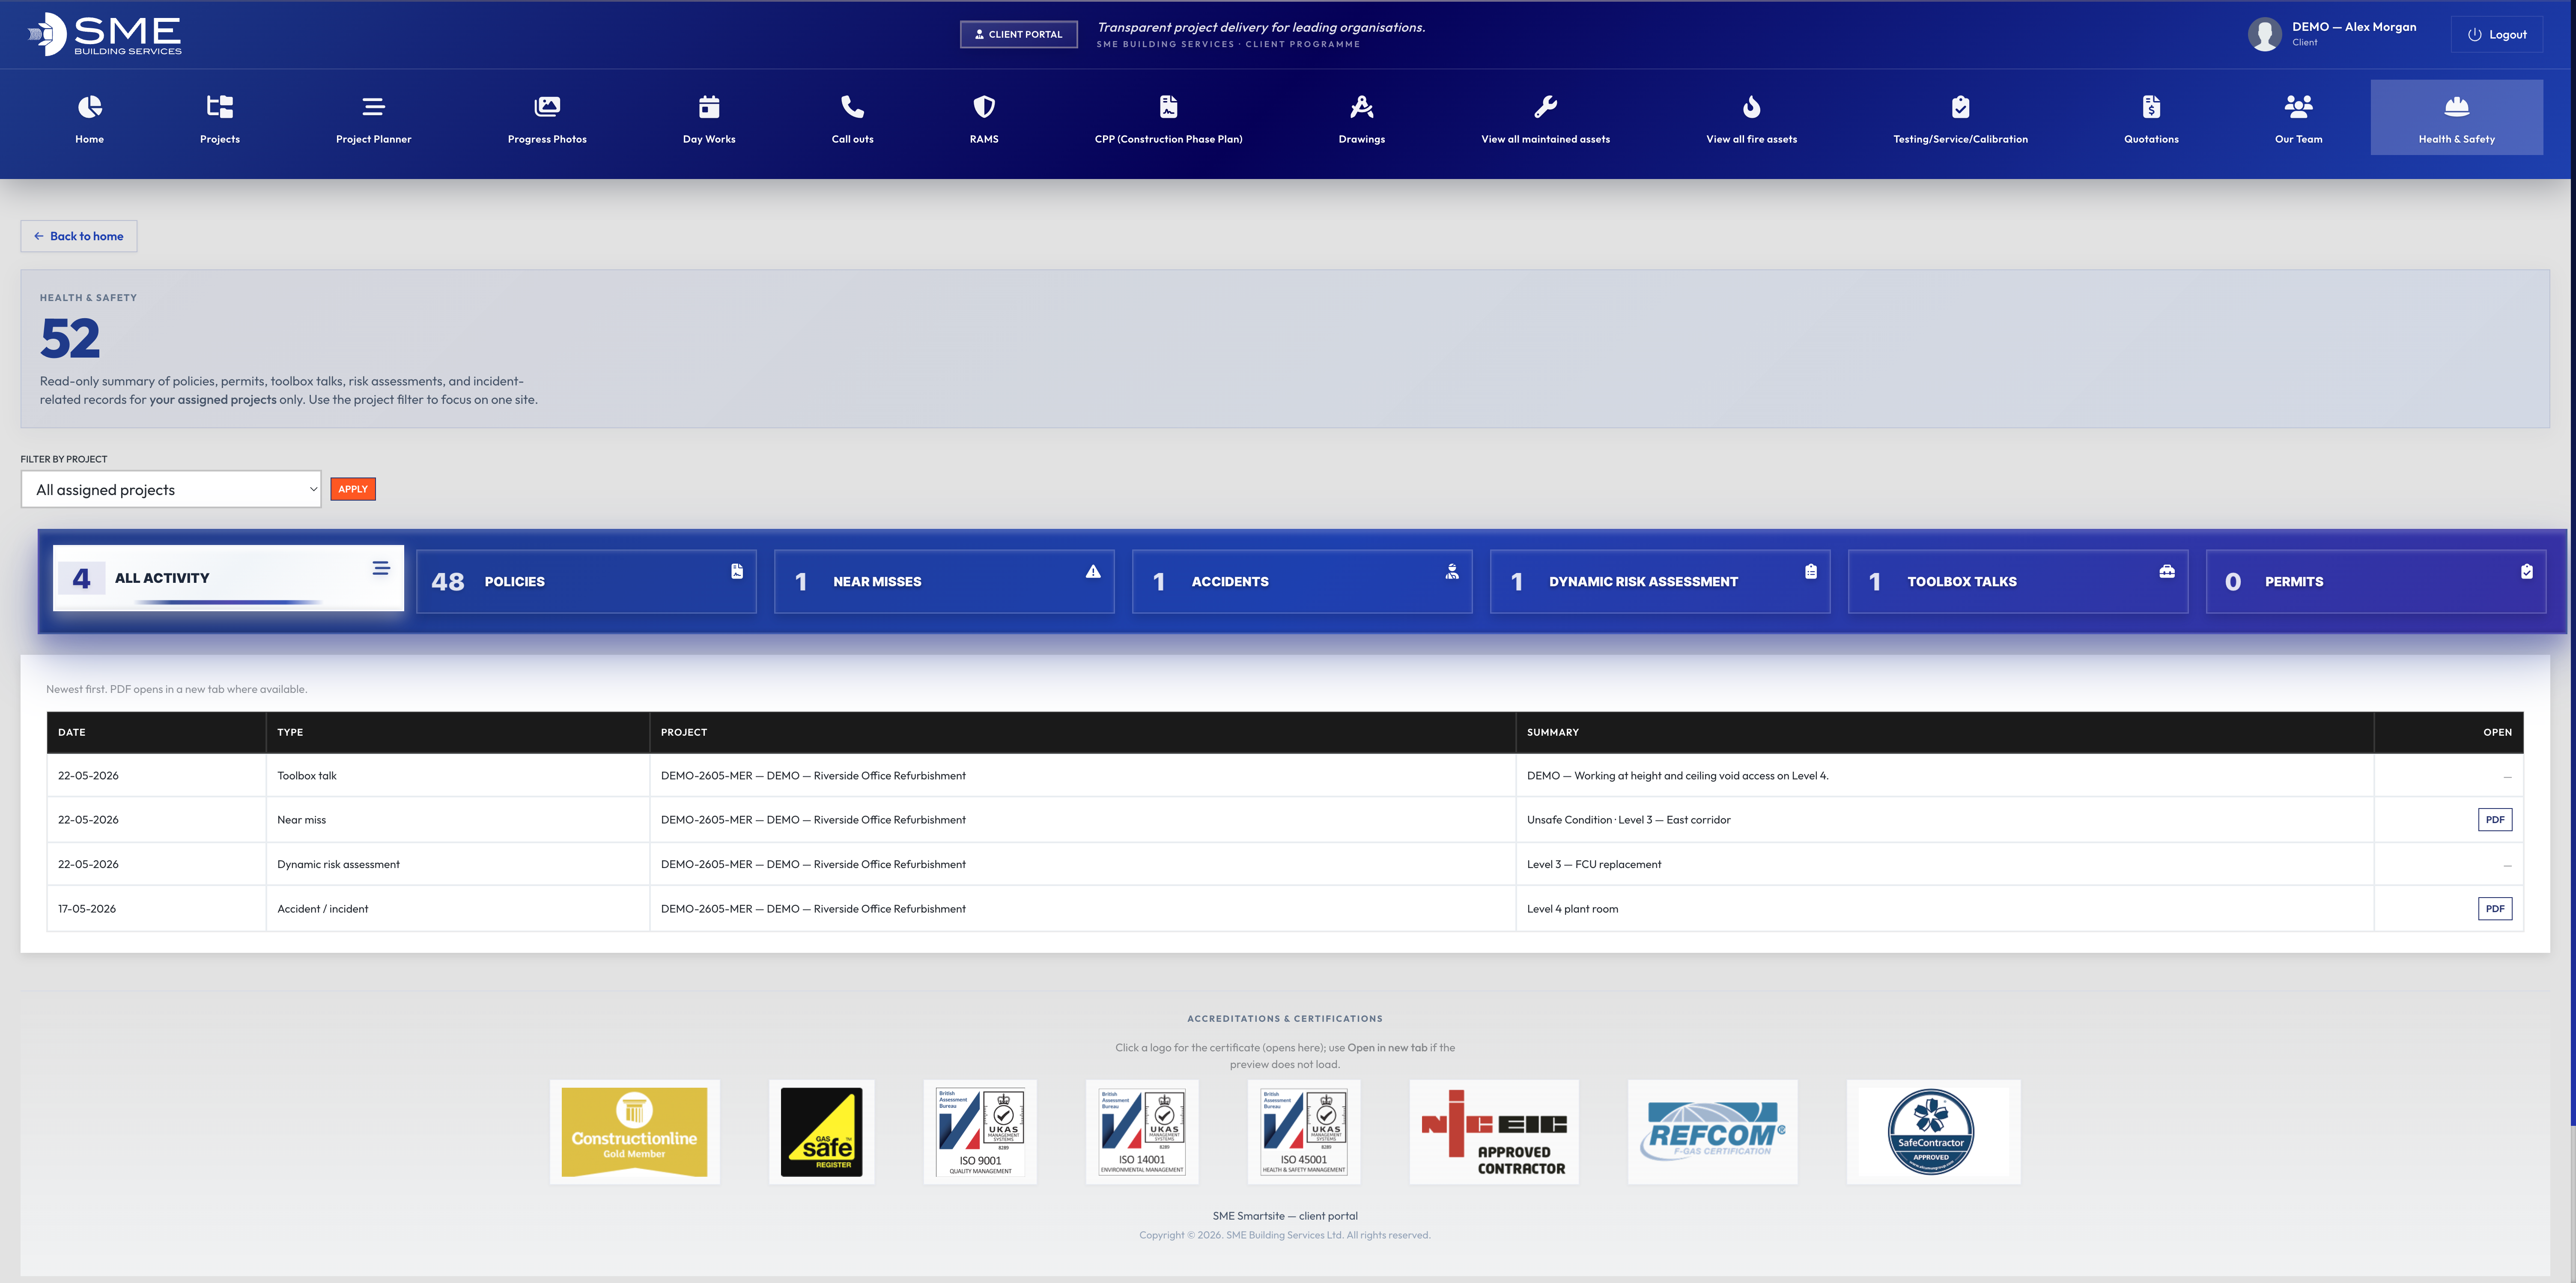
Task: Open the Project Planner list icon
Action: click(373, 107)
